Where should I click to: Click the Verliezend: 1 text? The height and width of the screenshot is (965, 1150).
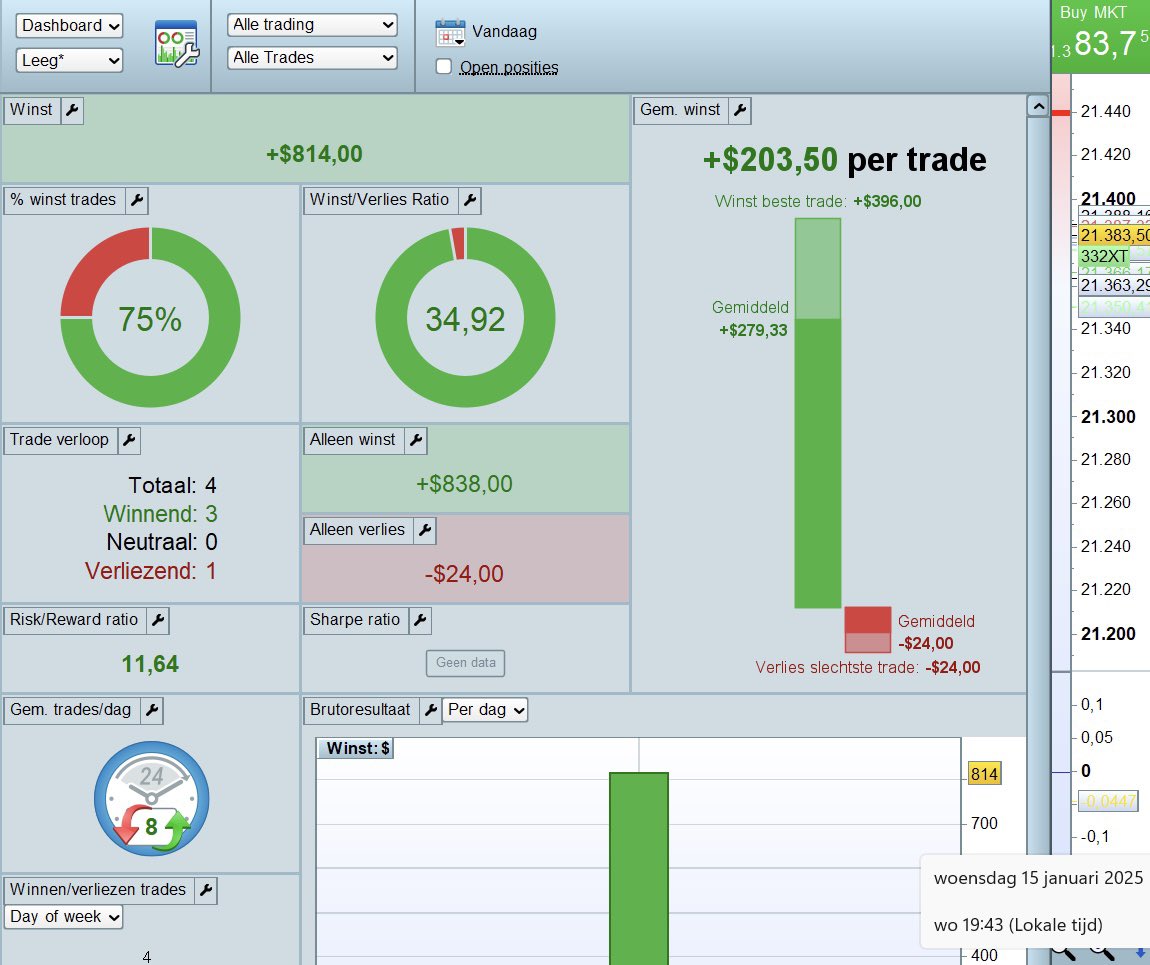151,571
